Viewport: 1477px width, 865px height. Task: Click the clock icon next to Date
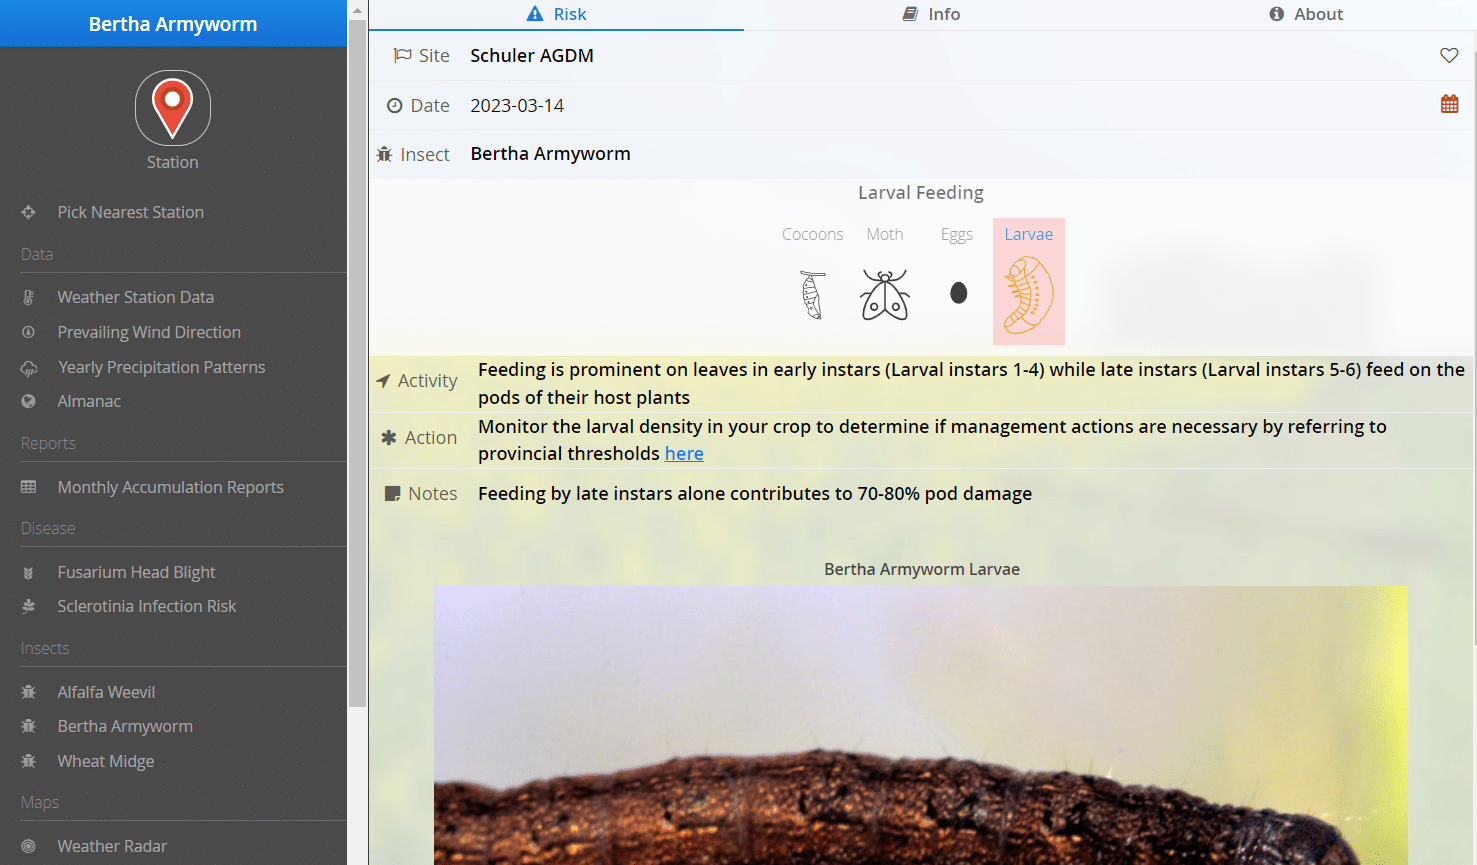(x=395, y=106)
